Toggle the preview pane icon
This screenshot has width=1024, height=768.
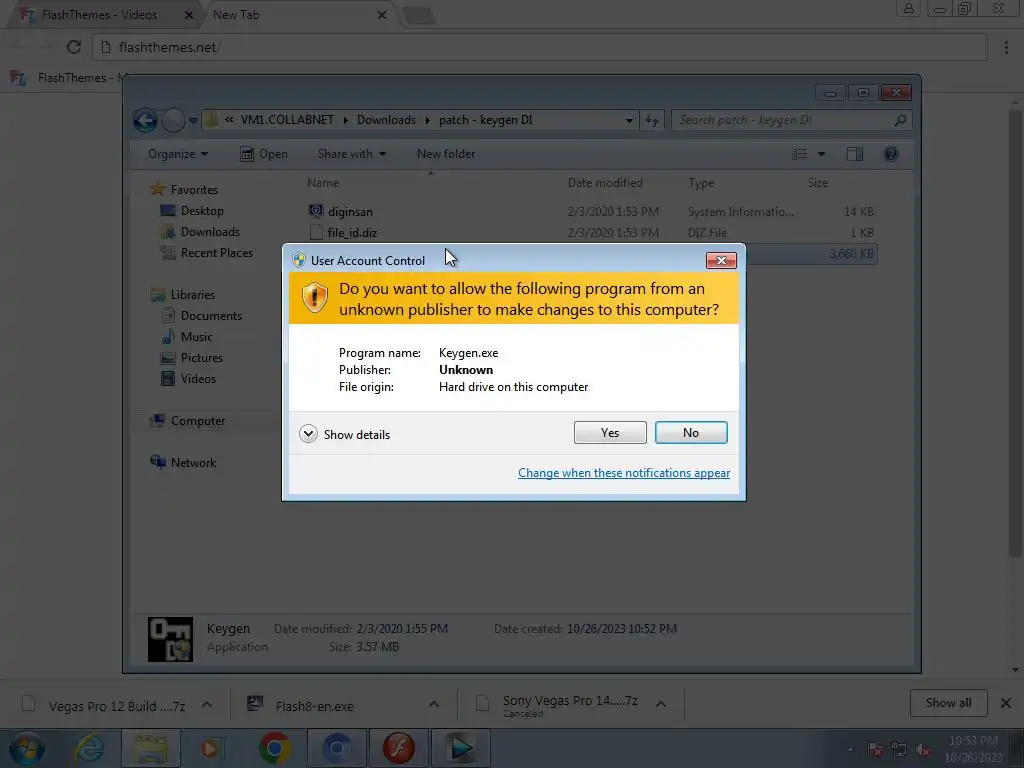pyautogui.click(x=855, y=154)
